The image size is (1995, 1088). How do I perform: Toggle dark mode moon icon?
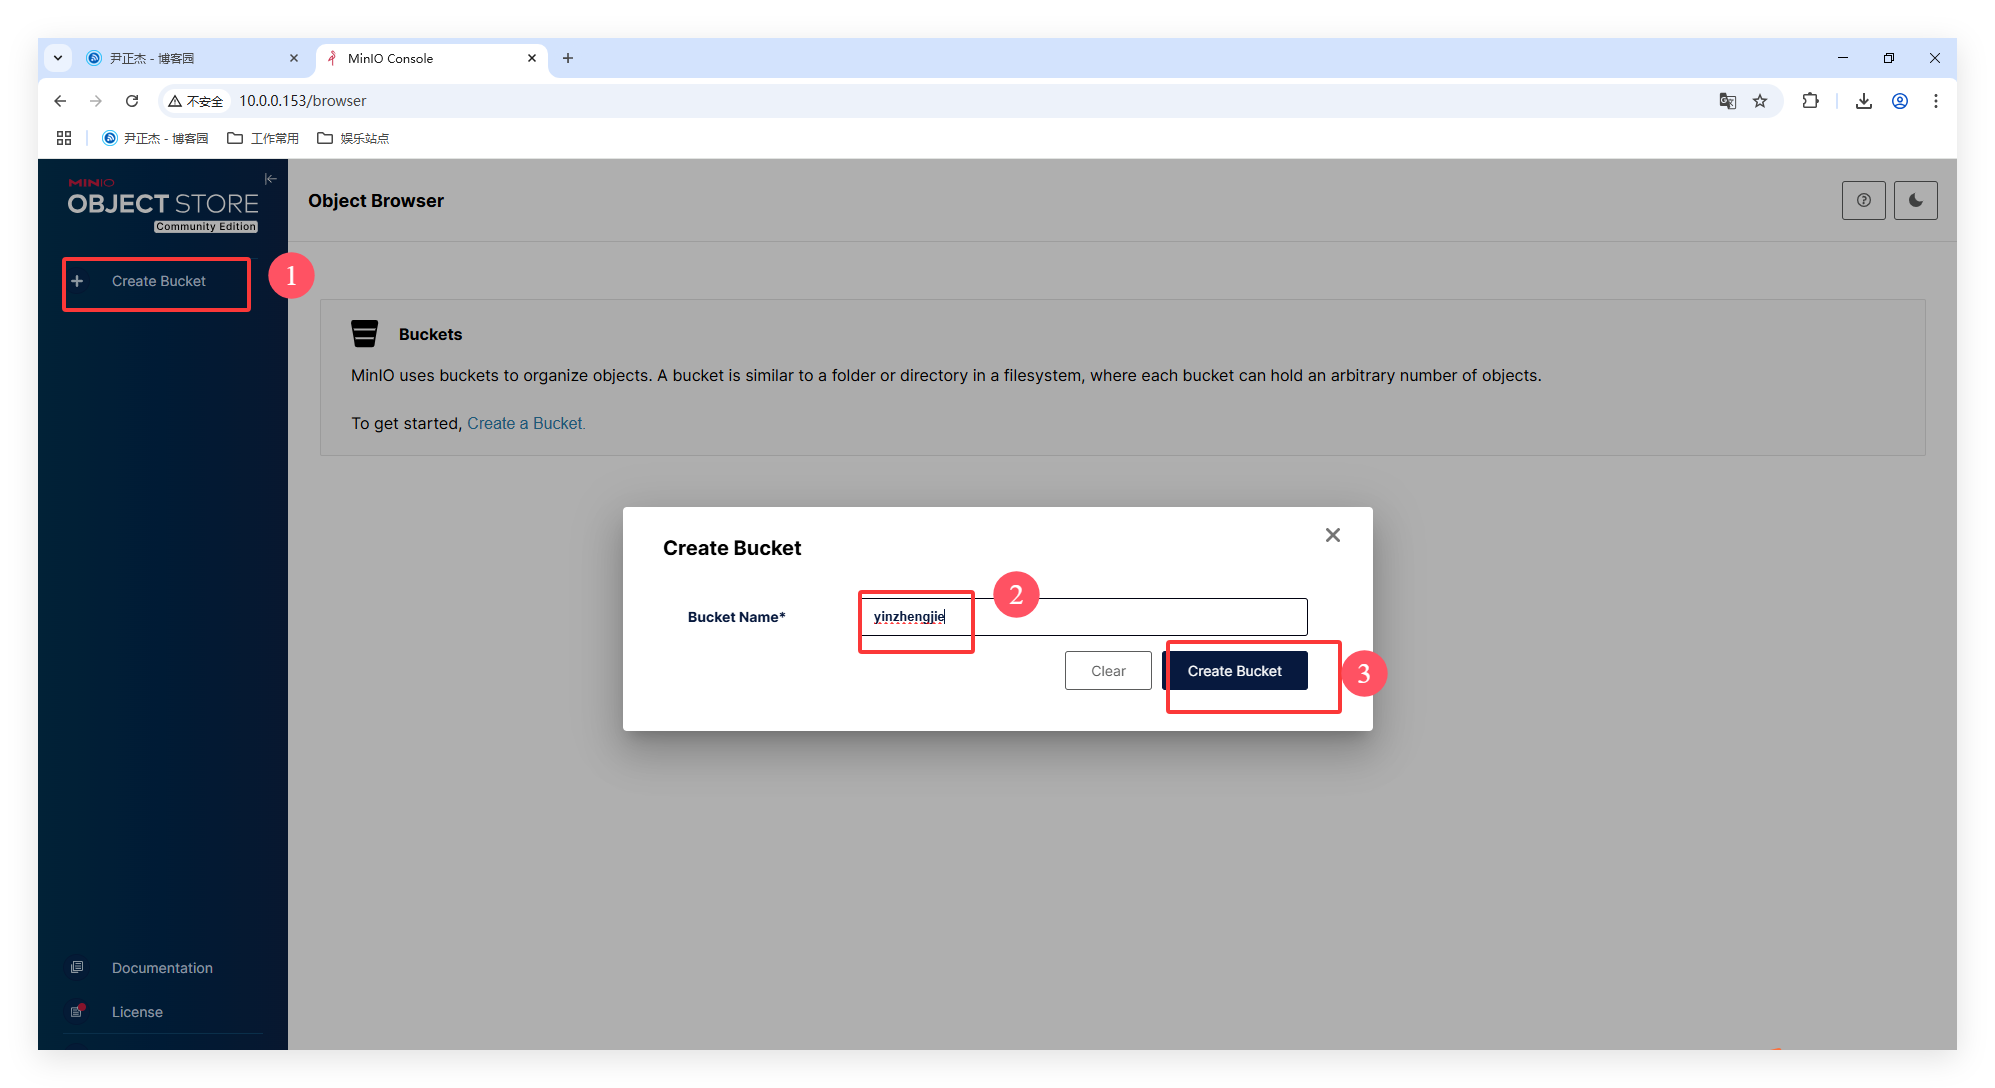(1915, 200)
